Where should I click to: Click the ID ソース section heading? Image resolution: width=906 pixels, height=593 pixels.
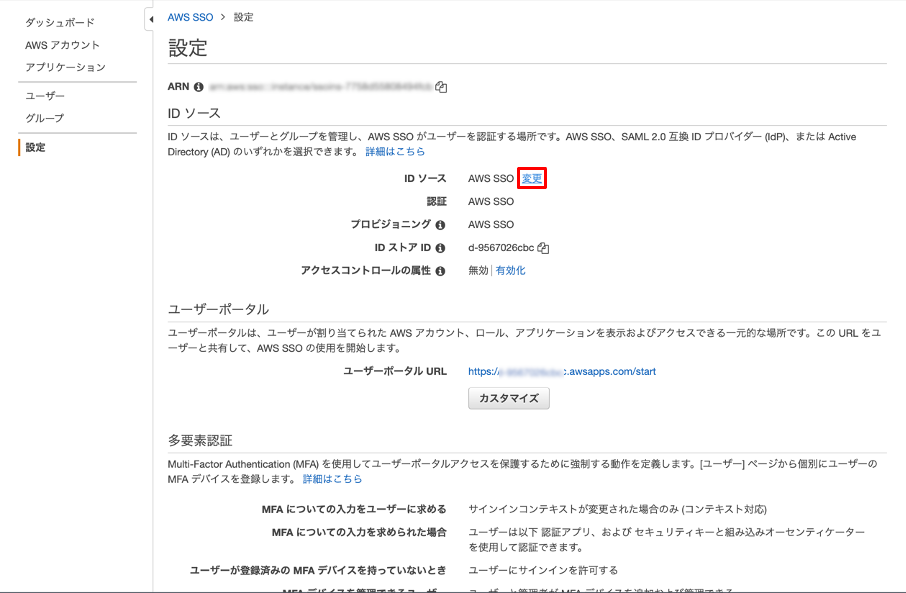coord(194,113)
